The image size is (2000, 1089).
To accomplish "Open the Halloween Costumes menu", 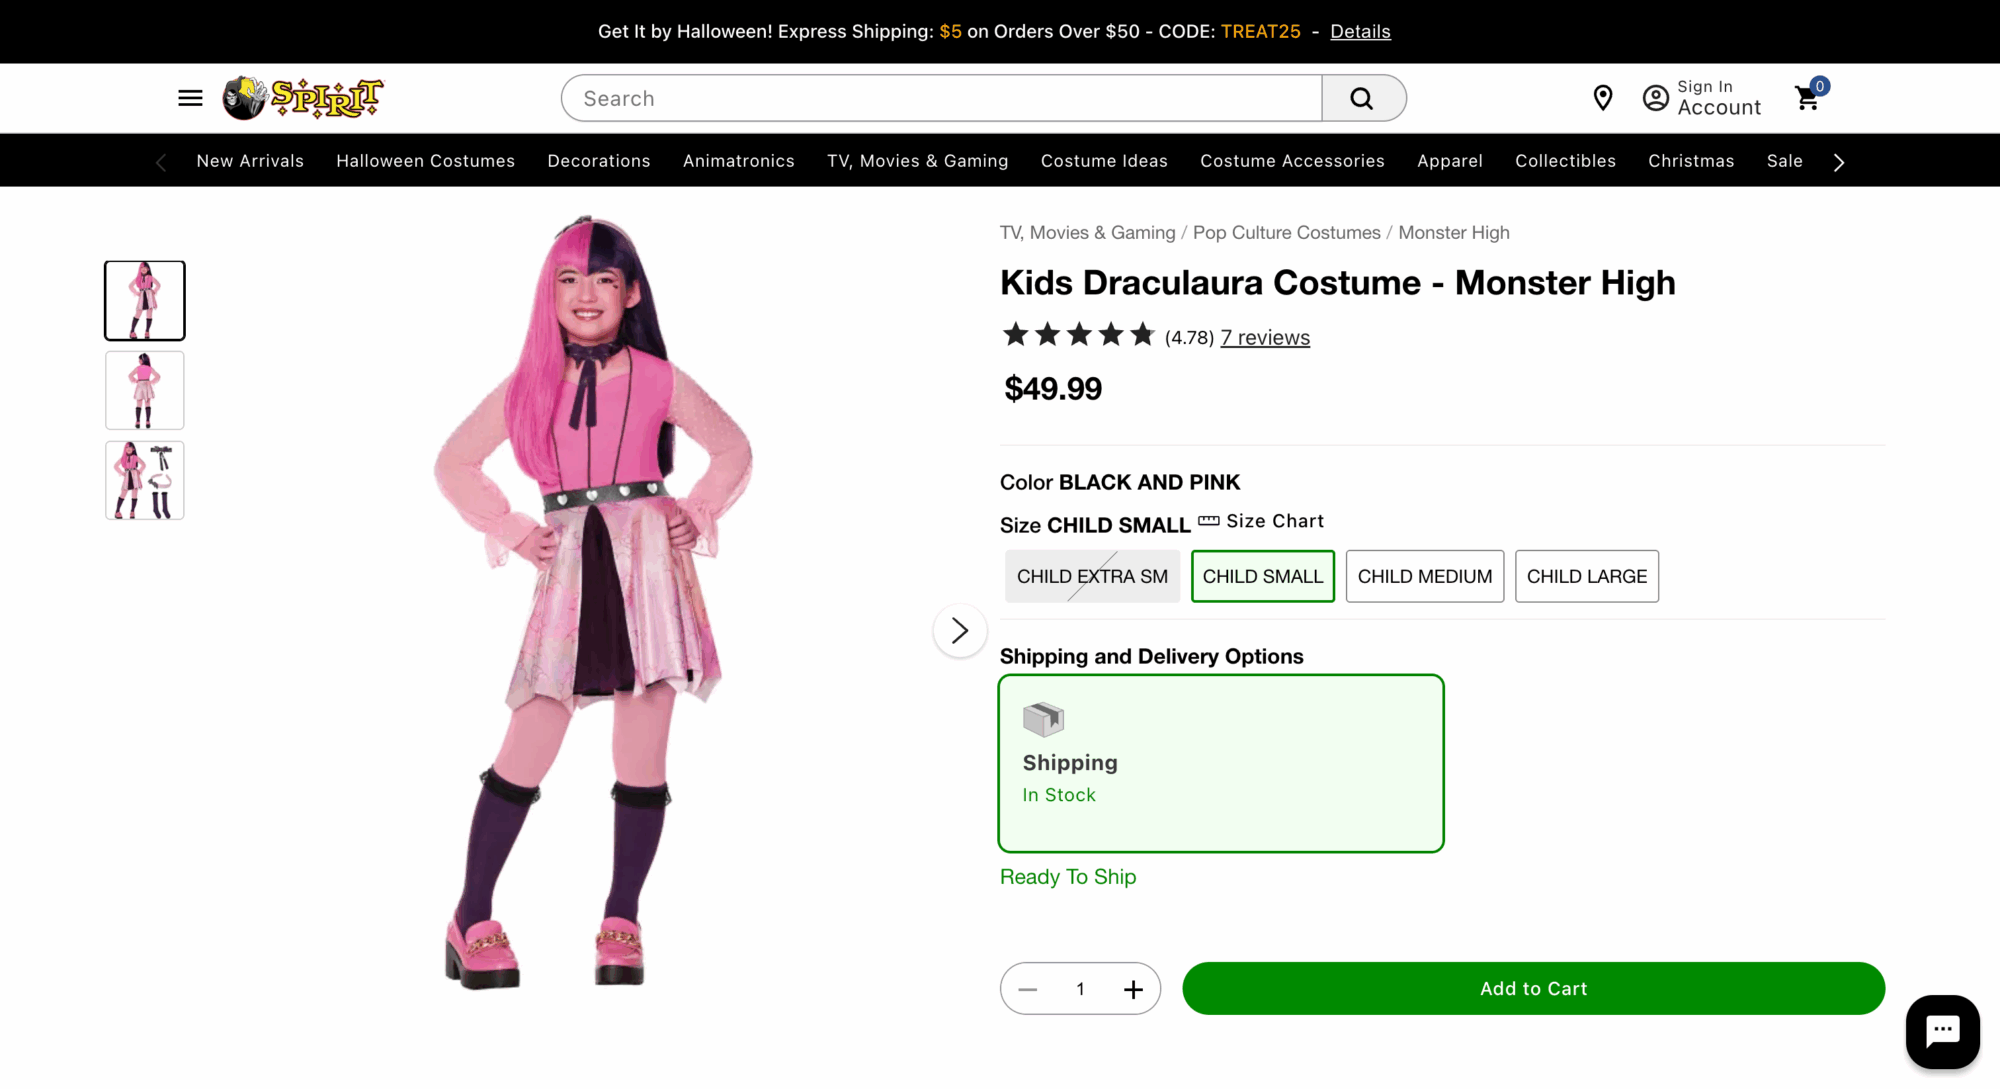I will [425, 161].
